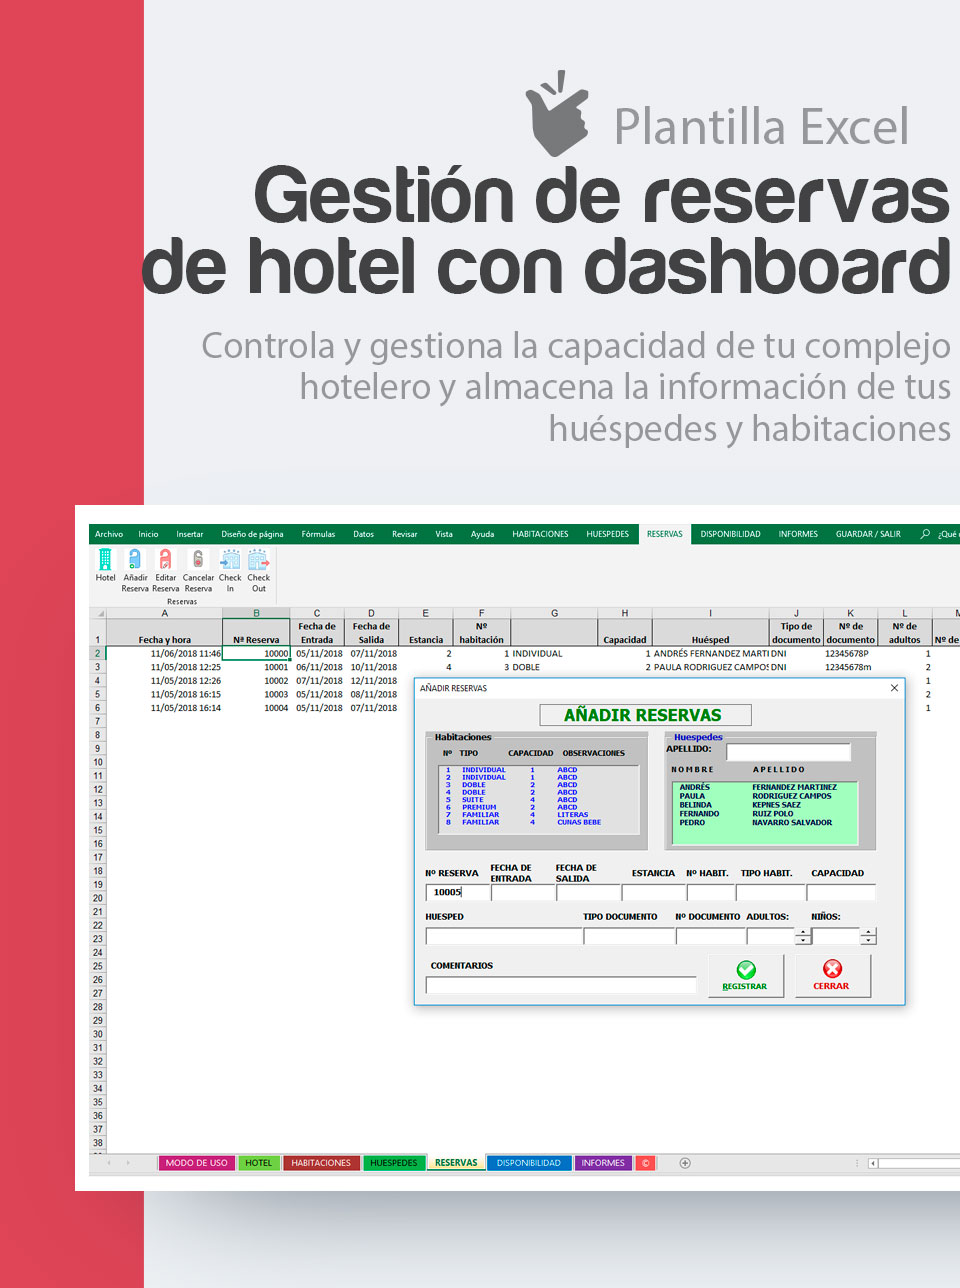Select guest BELINDA KEPNES SAEZ
960x1288 pixels.
pos(764,805)
